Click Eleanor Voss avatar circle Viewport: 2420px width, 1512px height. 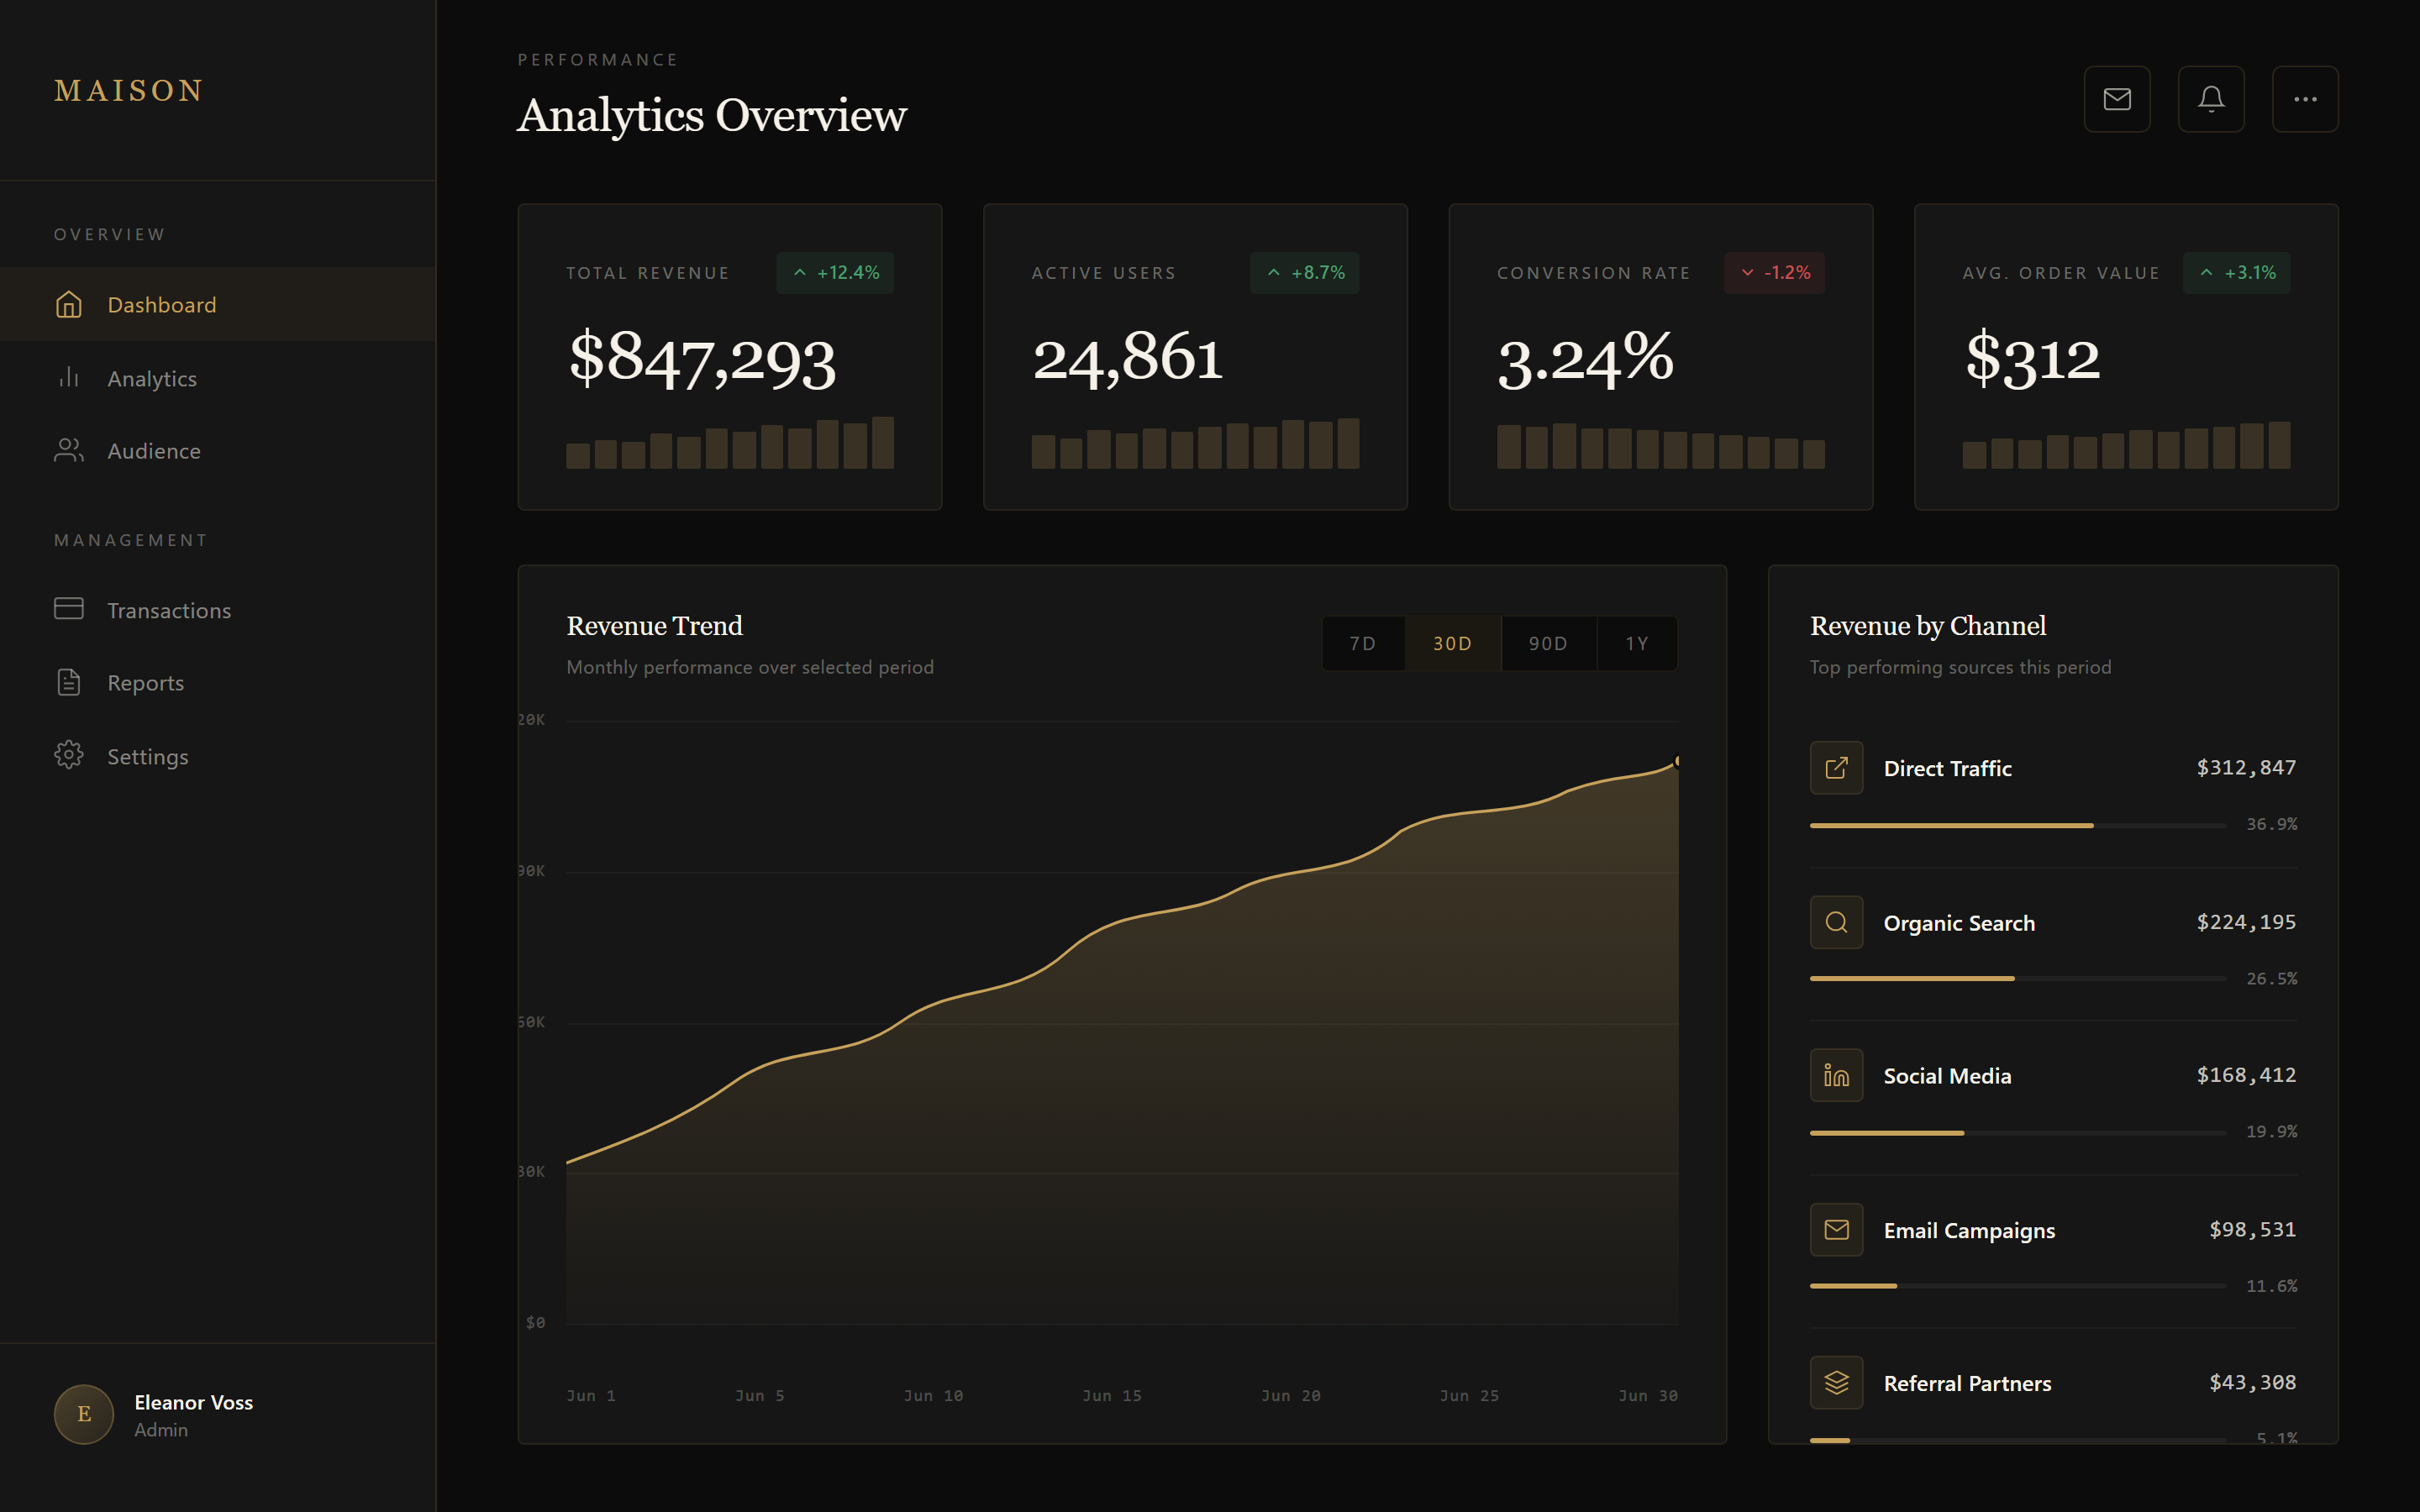tap(84, 1414)
